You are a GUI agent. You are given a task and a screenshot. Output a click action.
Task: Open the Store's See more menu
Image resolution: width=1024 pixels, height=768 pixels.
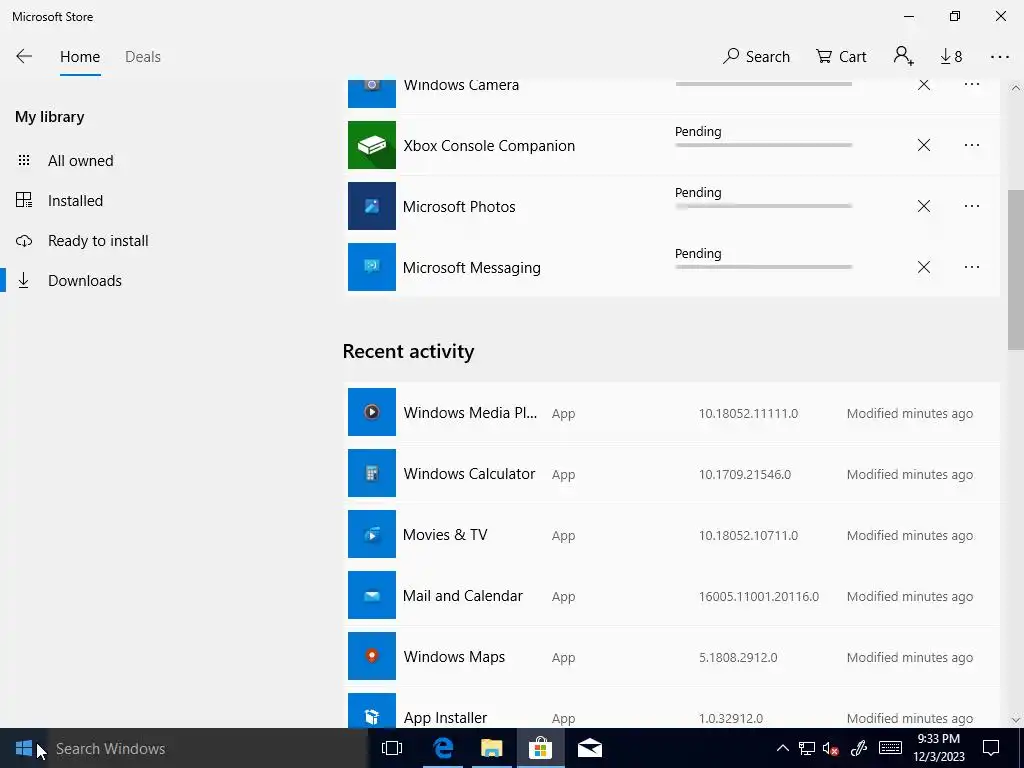tap(999, 57)
